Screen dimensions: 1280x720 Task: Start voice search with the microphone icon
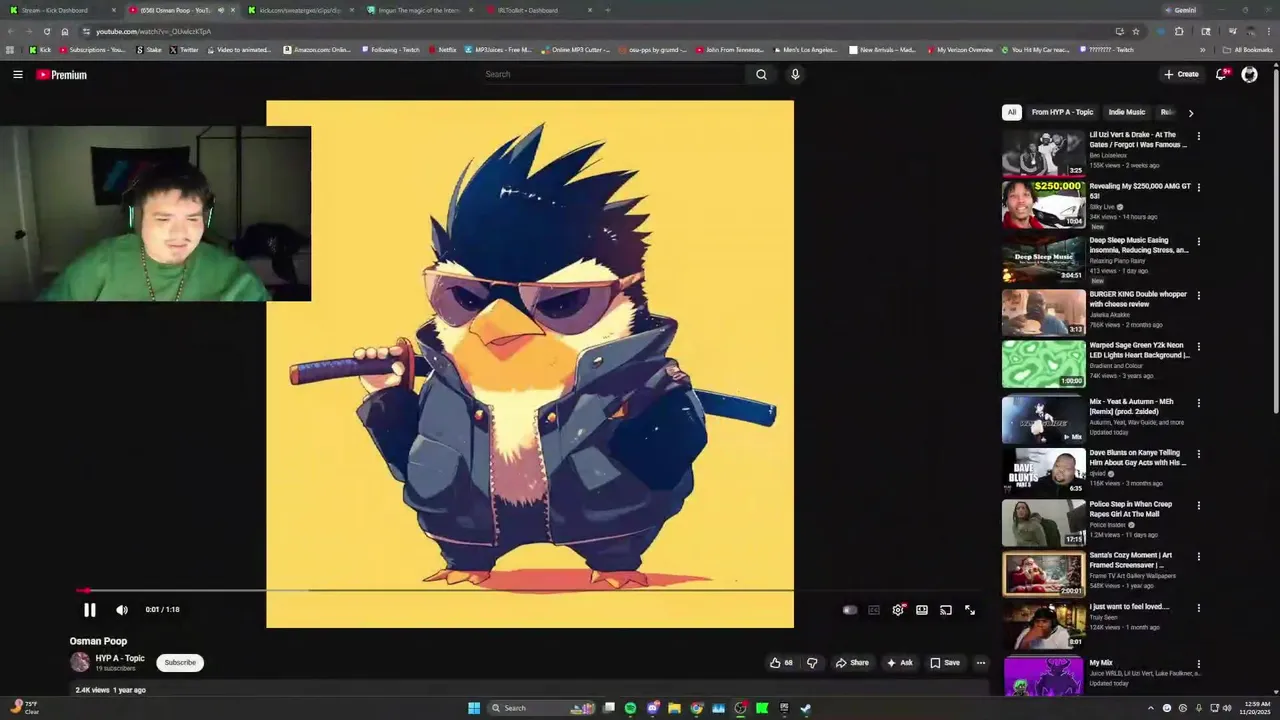pyautogui.click(x=795, y=74)
